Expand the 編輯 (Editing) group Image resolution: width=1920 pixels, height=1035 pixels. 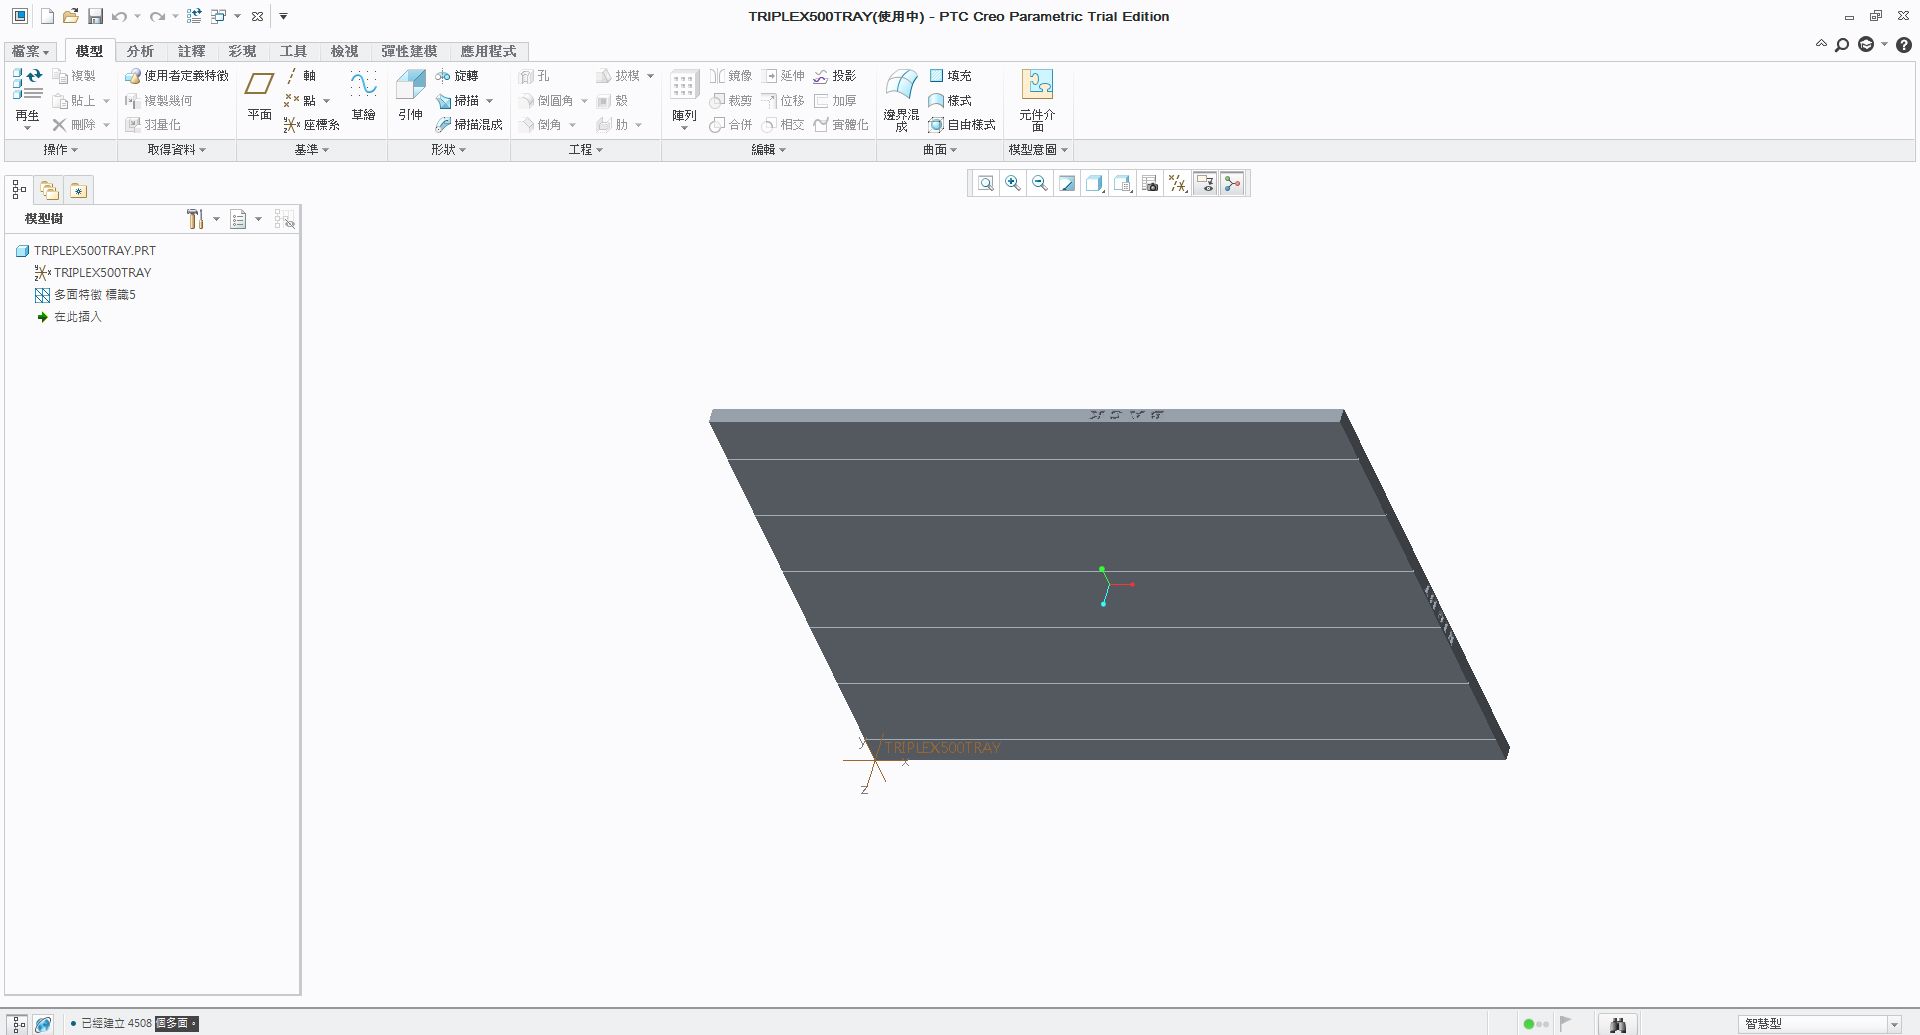pyautogui.click(x=768, y=150)
